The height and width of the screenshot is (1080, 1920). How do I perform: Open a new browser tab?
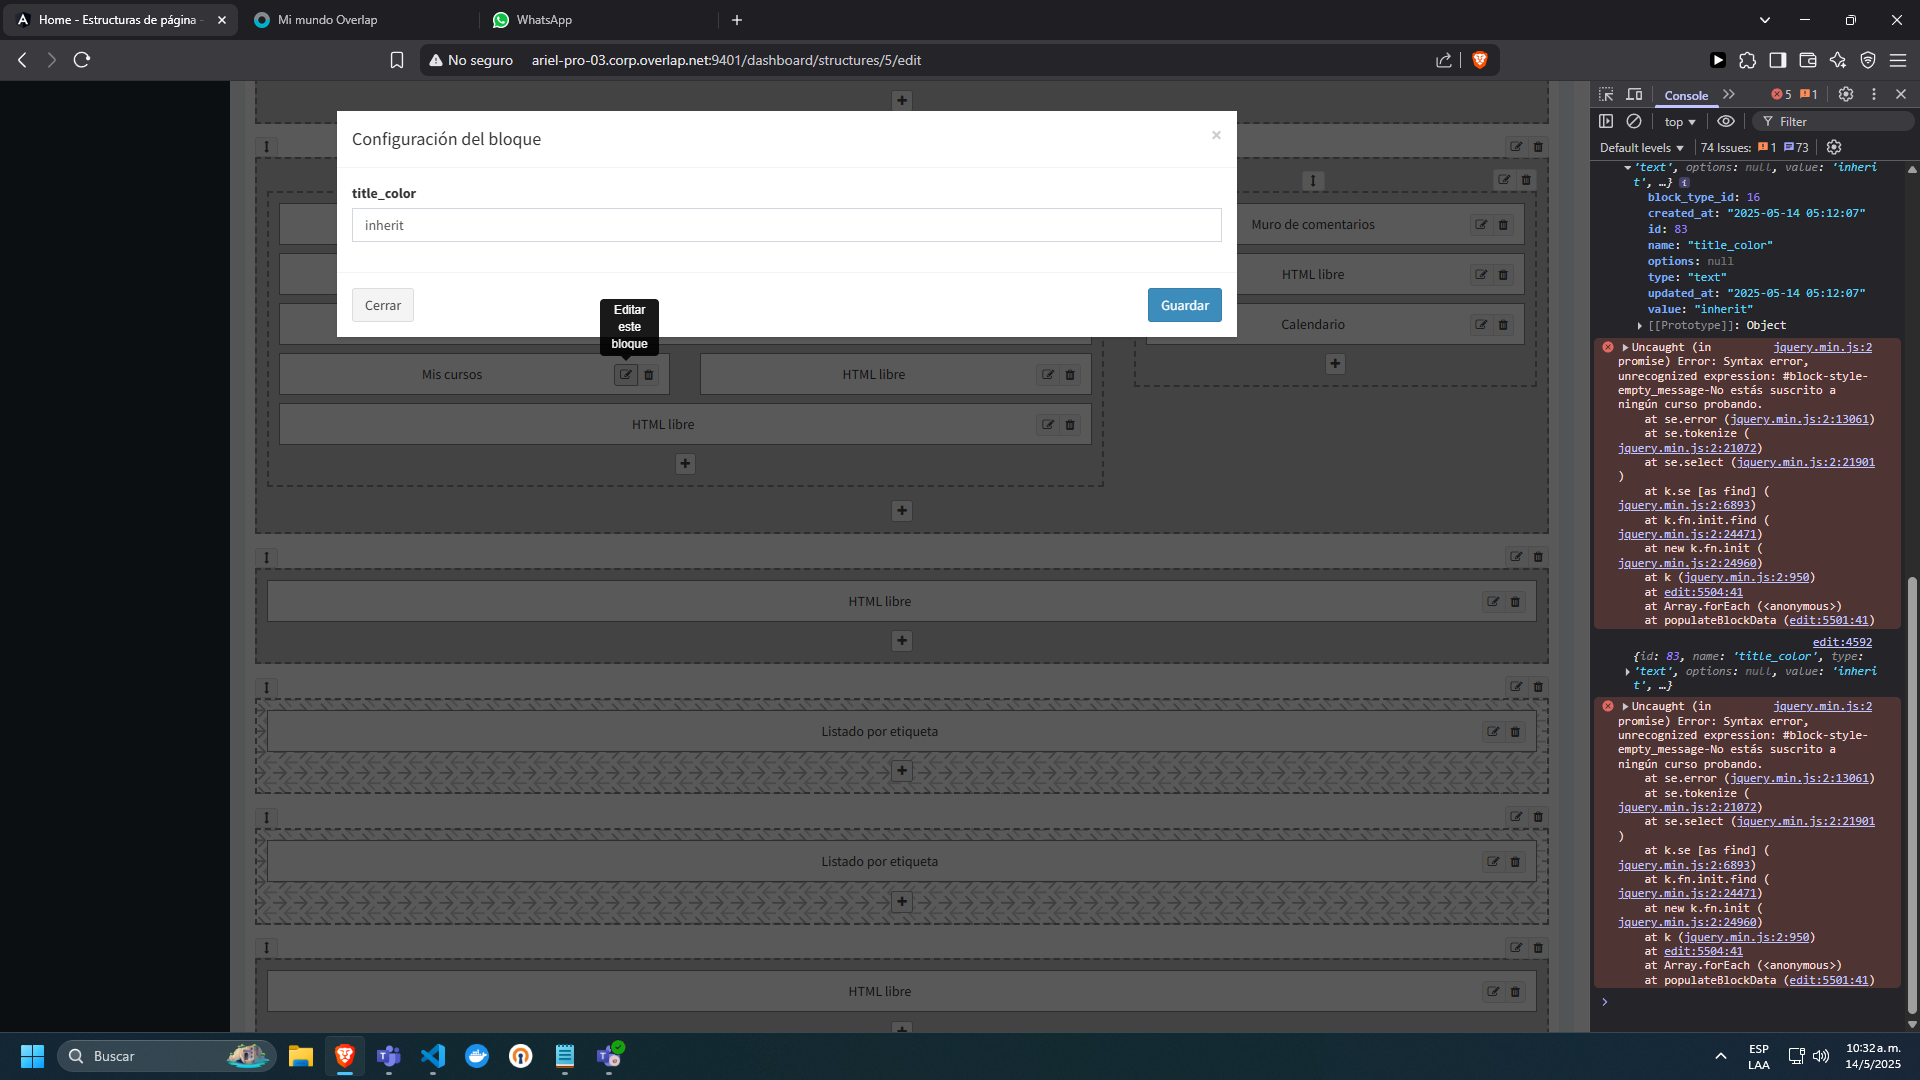coord(737,20)
